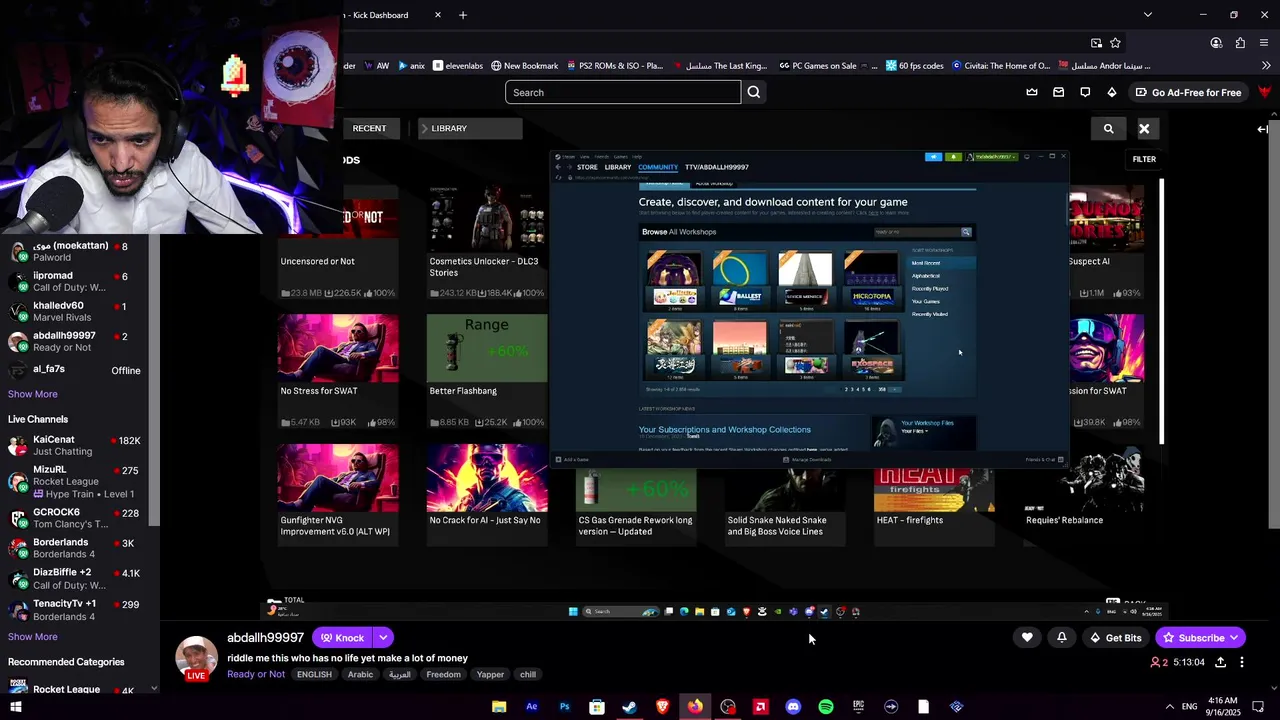Focus the Kick Search input field
Screen dimensions: 1280x720
point(623,92)
